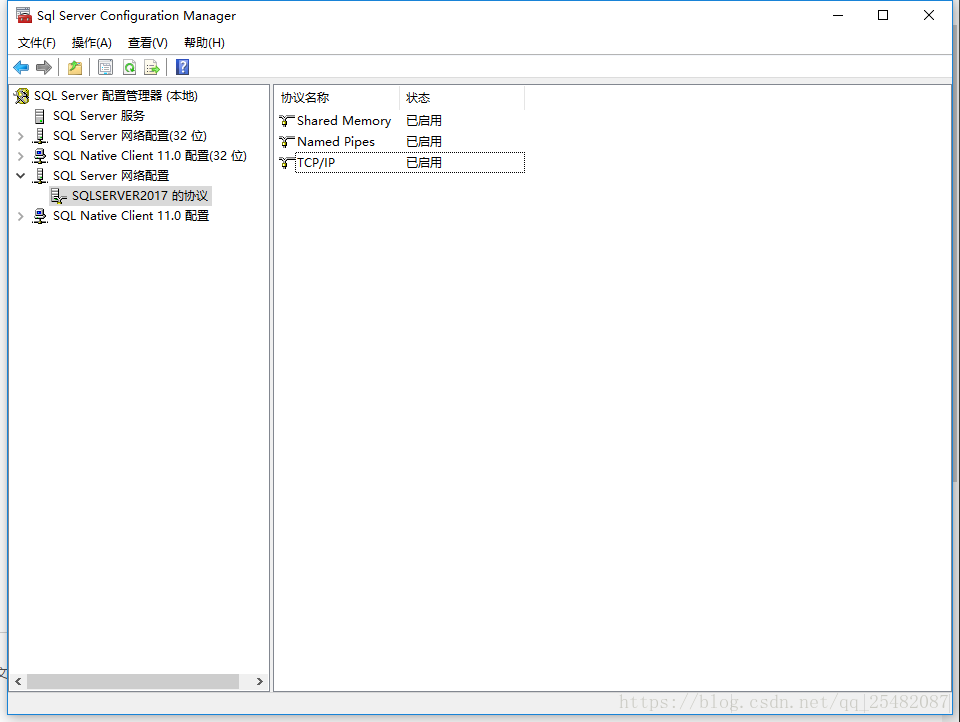Expand SQL Native Client 11.0 配置(32 位) node

pos(20,156)
